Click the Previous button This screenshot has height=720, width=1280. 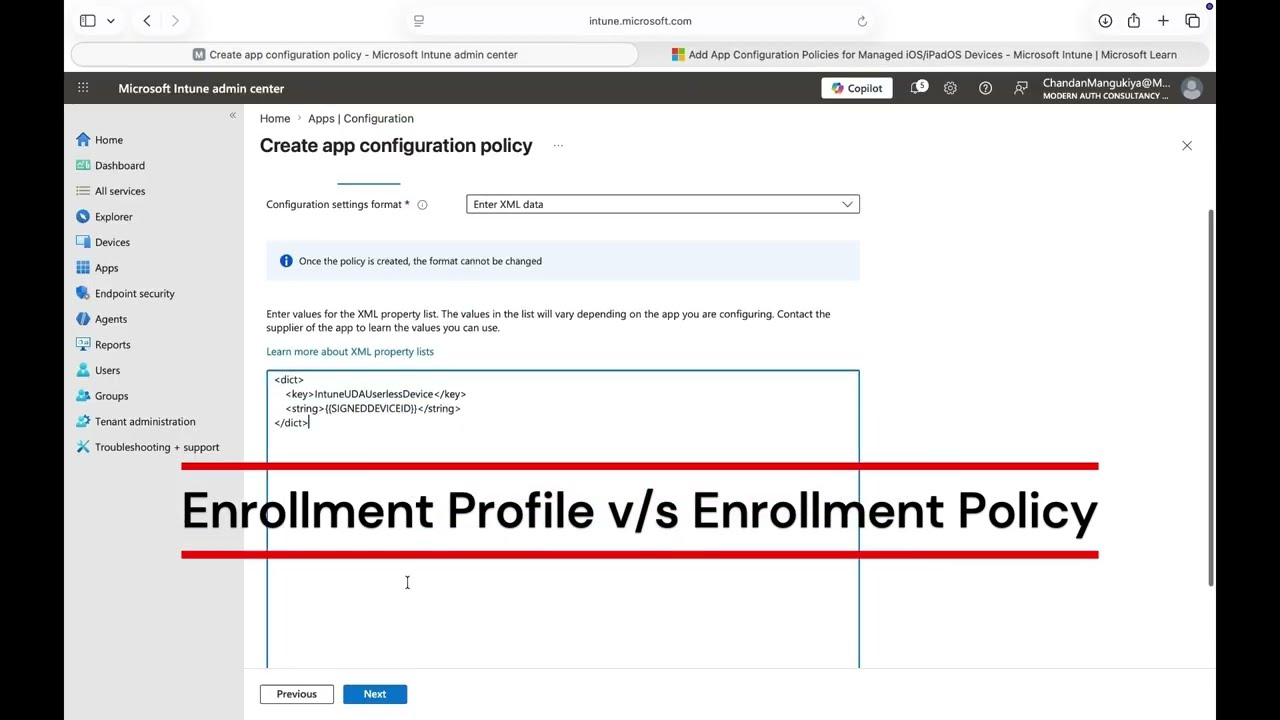tap(296, 694)
